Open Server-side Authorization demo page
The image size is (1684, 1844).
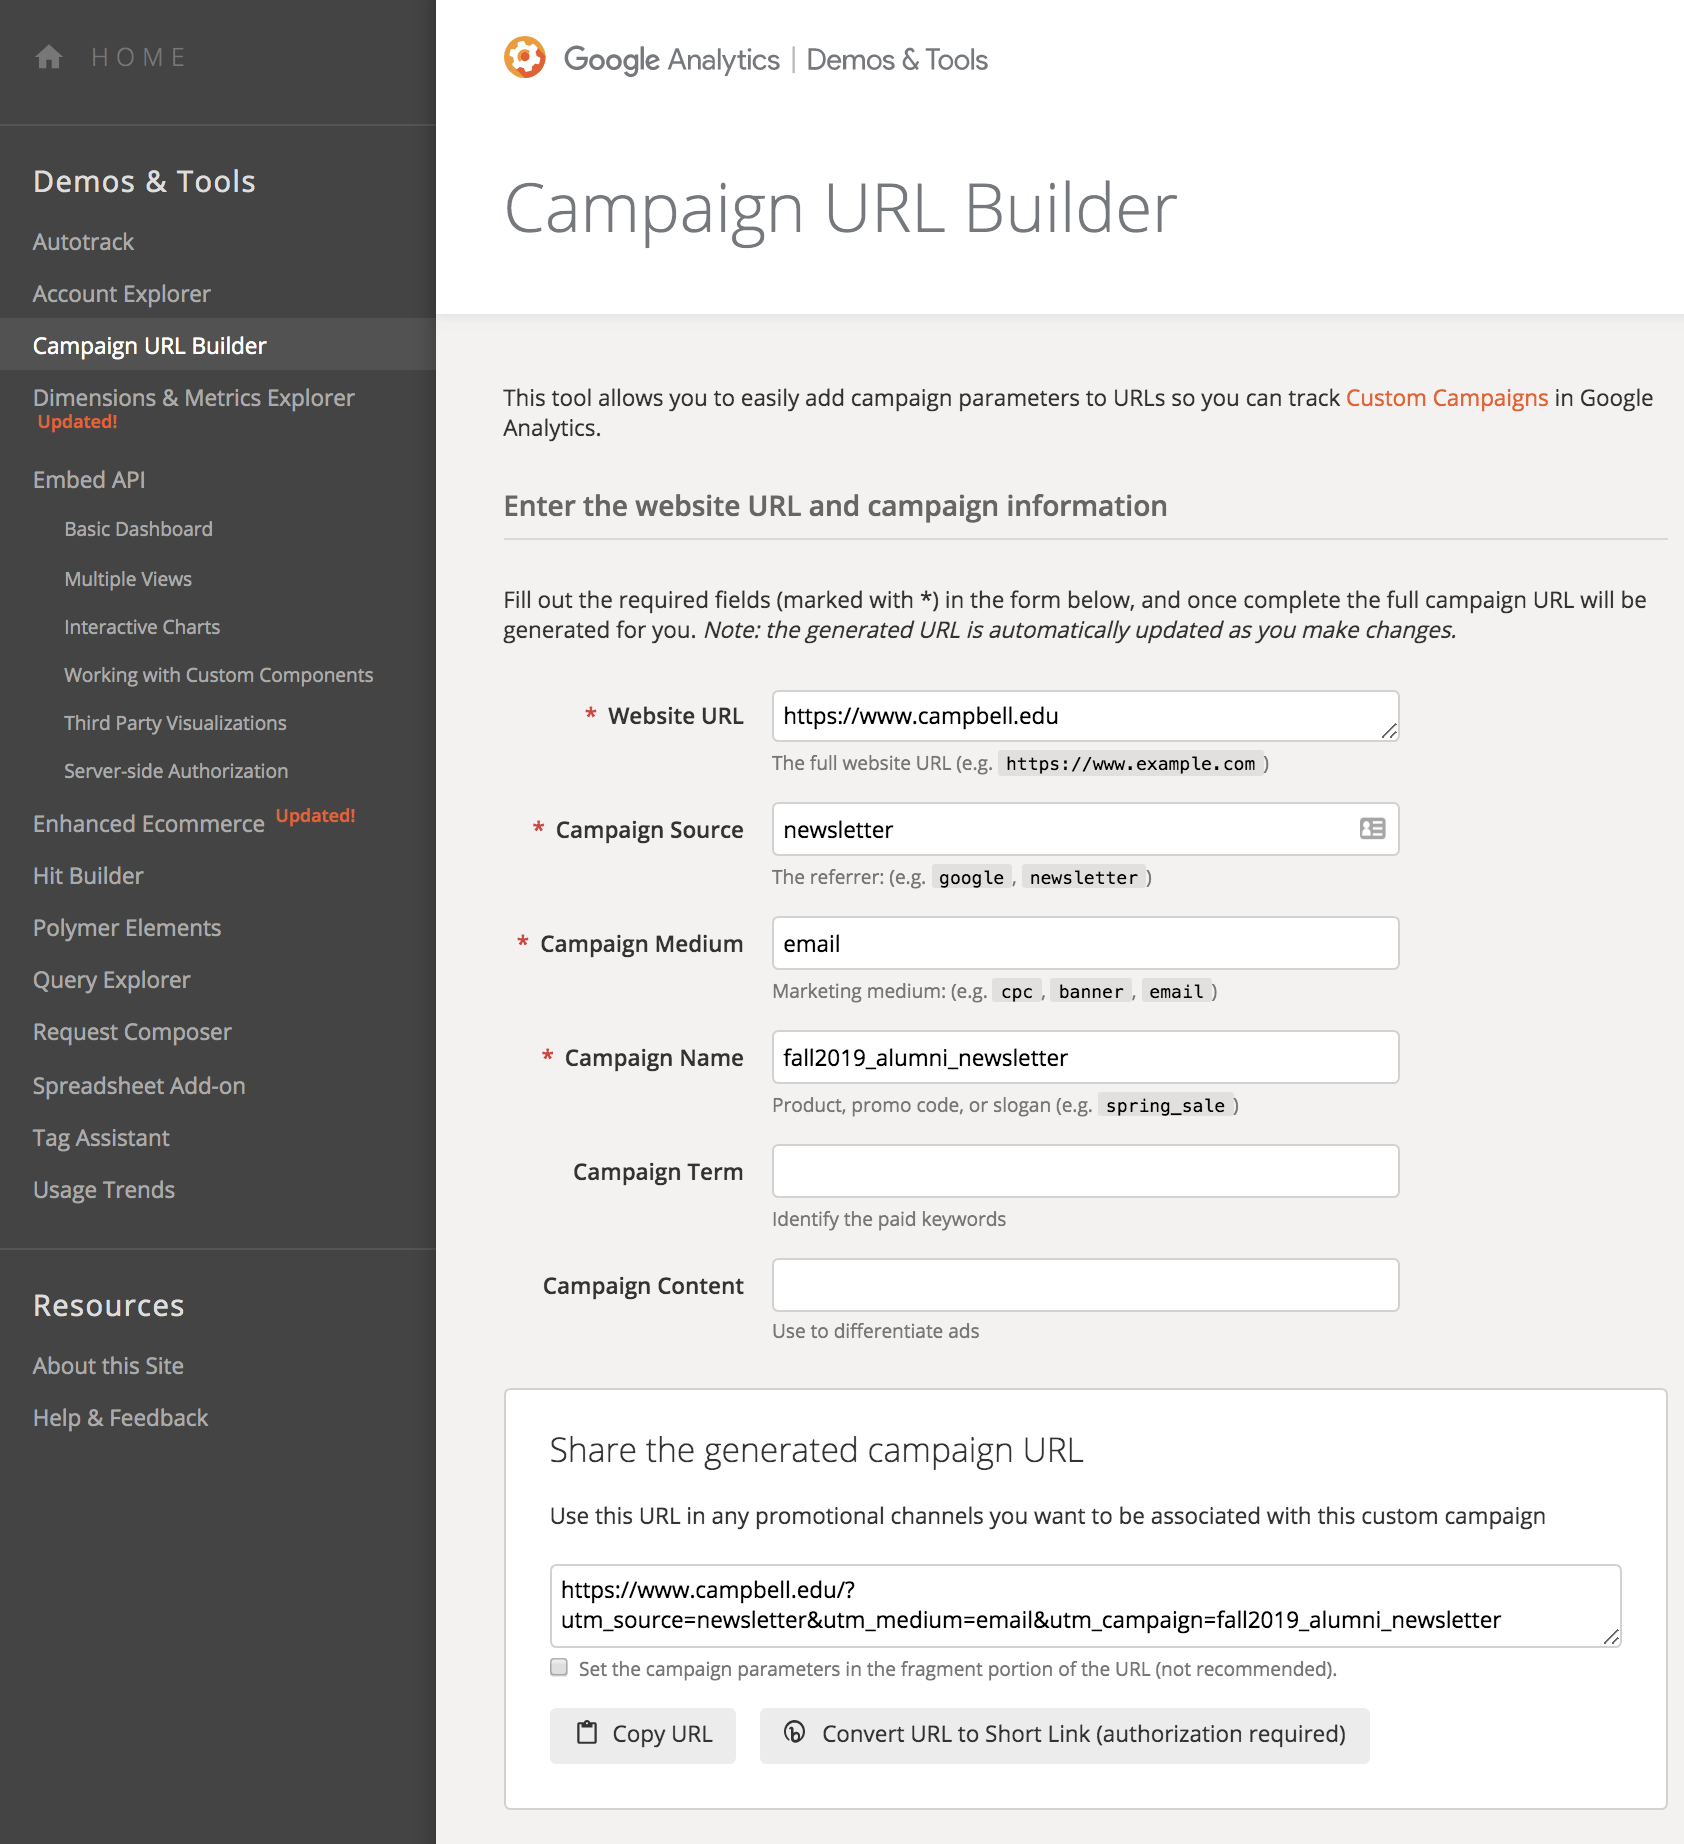176,771
